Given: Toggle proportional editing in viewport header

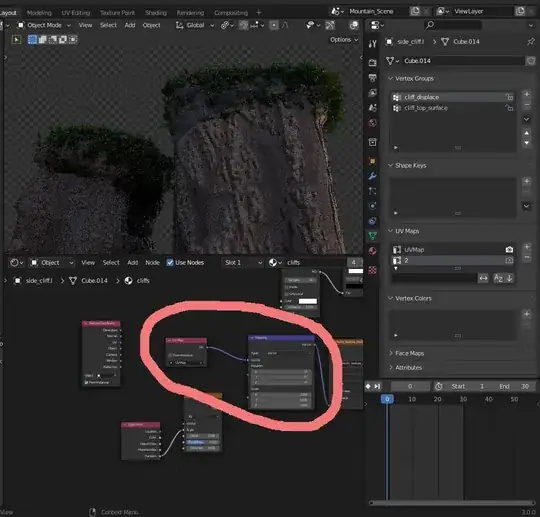Looking at the screenshot, I should point(274,25).
